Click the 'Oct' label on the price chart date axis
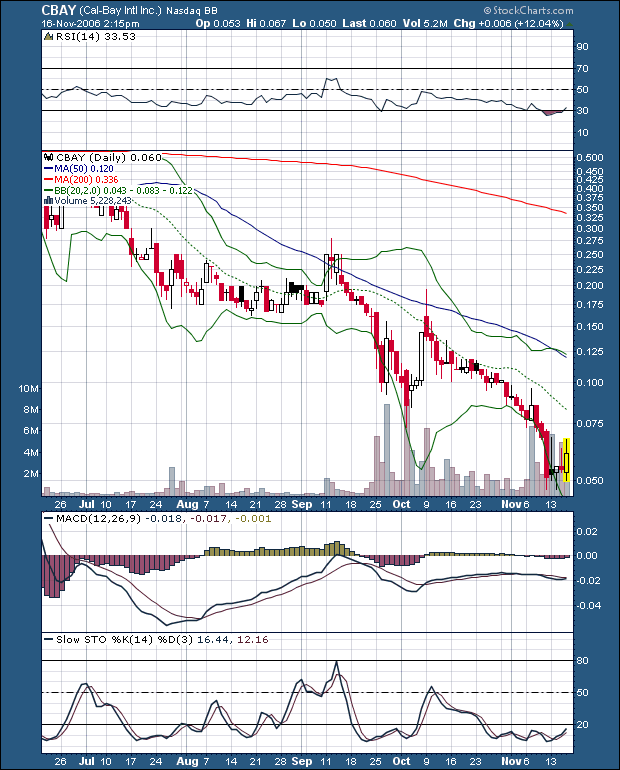This screenshot has width=620, height=770. click(x=402, y=504)
